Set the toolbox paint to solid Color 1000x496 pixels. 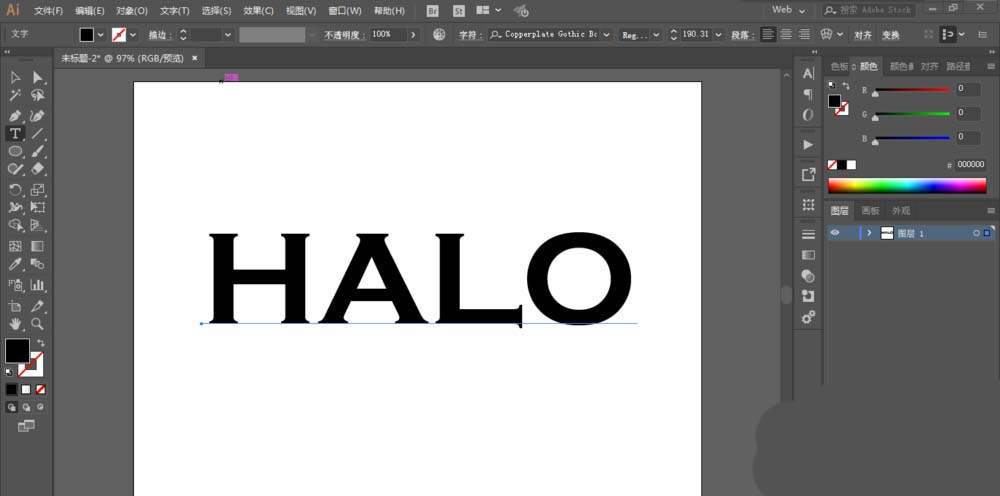coord(11,389)
